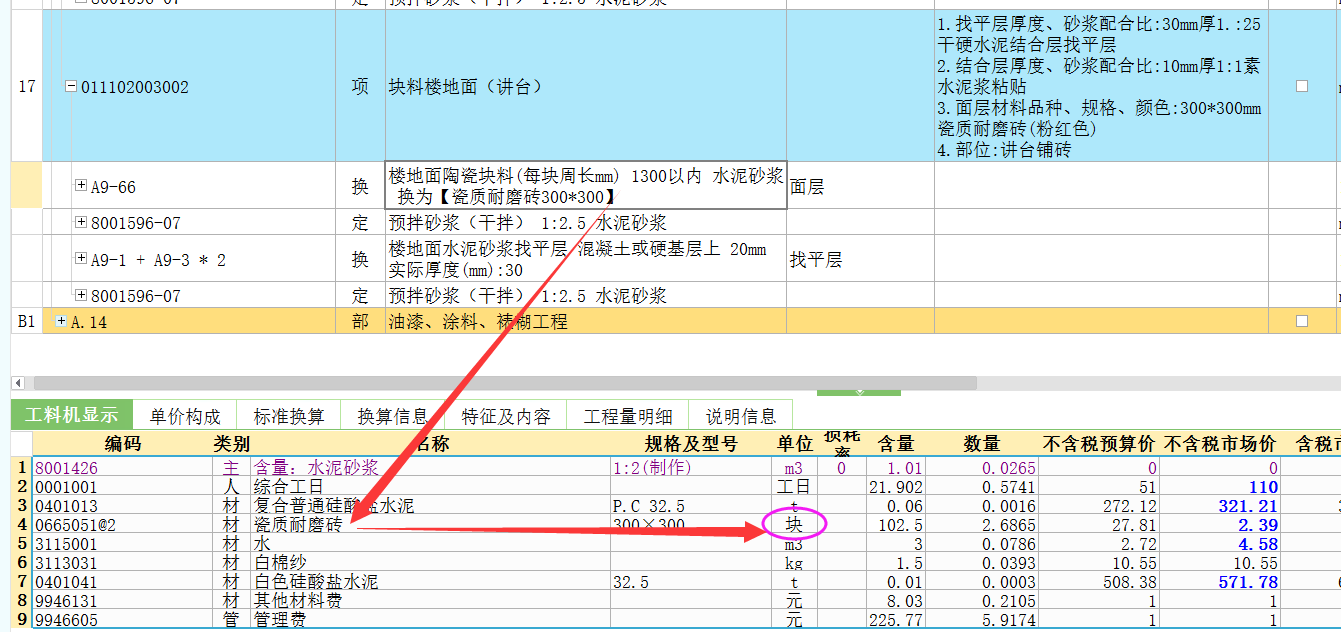Edit the market price 321.21
The width and height of the screenshot is (1341, 632).
pos(1220,506)
